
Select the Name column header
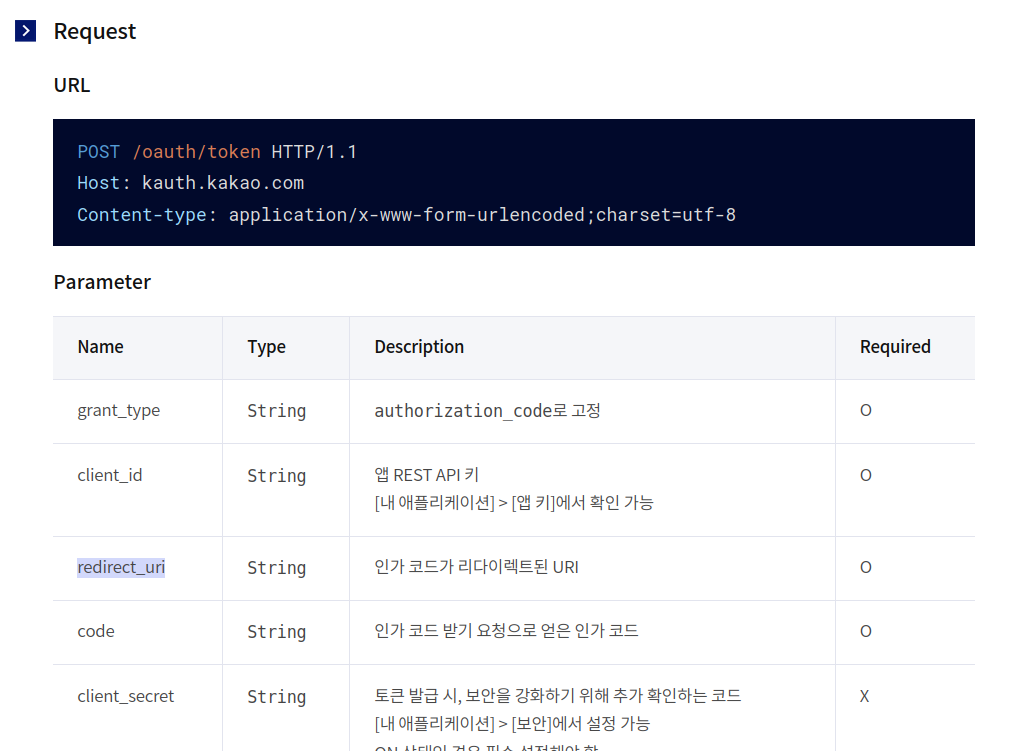click(100, 347)
